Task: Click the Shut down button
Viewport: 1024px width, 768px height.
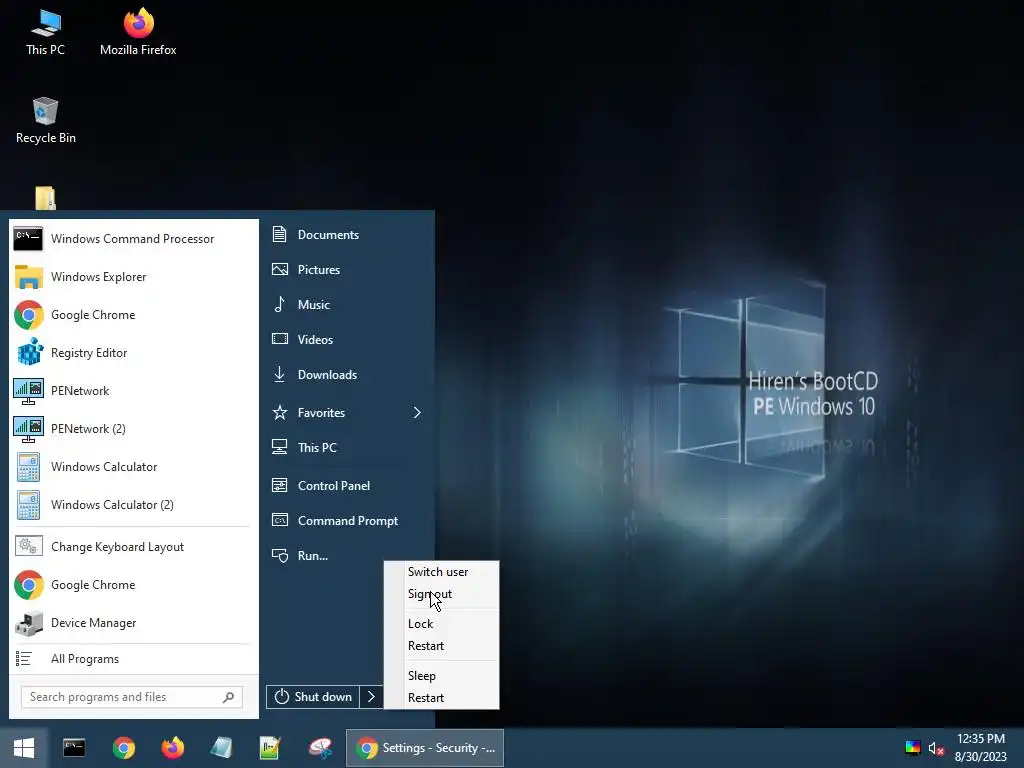Action: (x=313, y=697)
